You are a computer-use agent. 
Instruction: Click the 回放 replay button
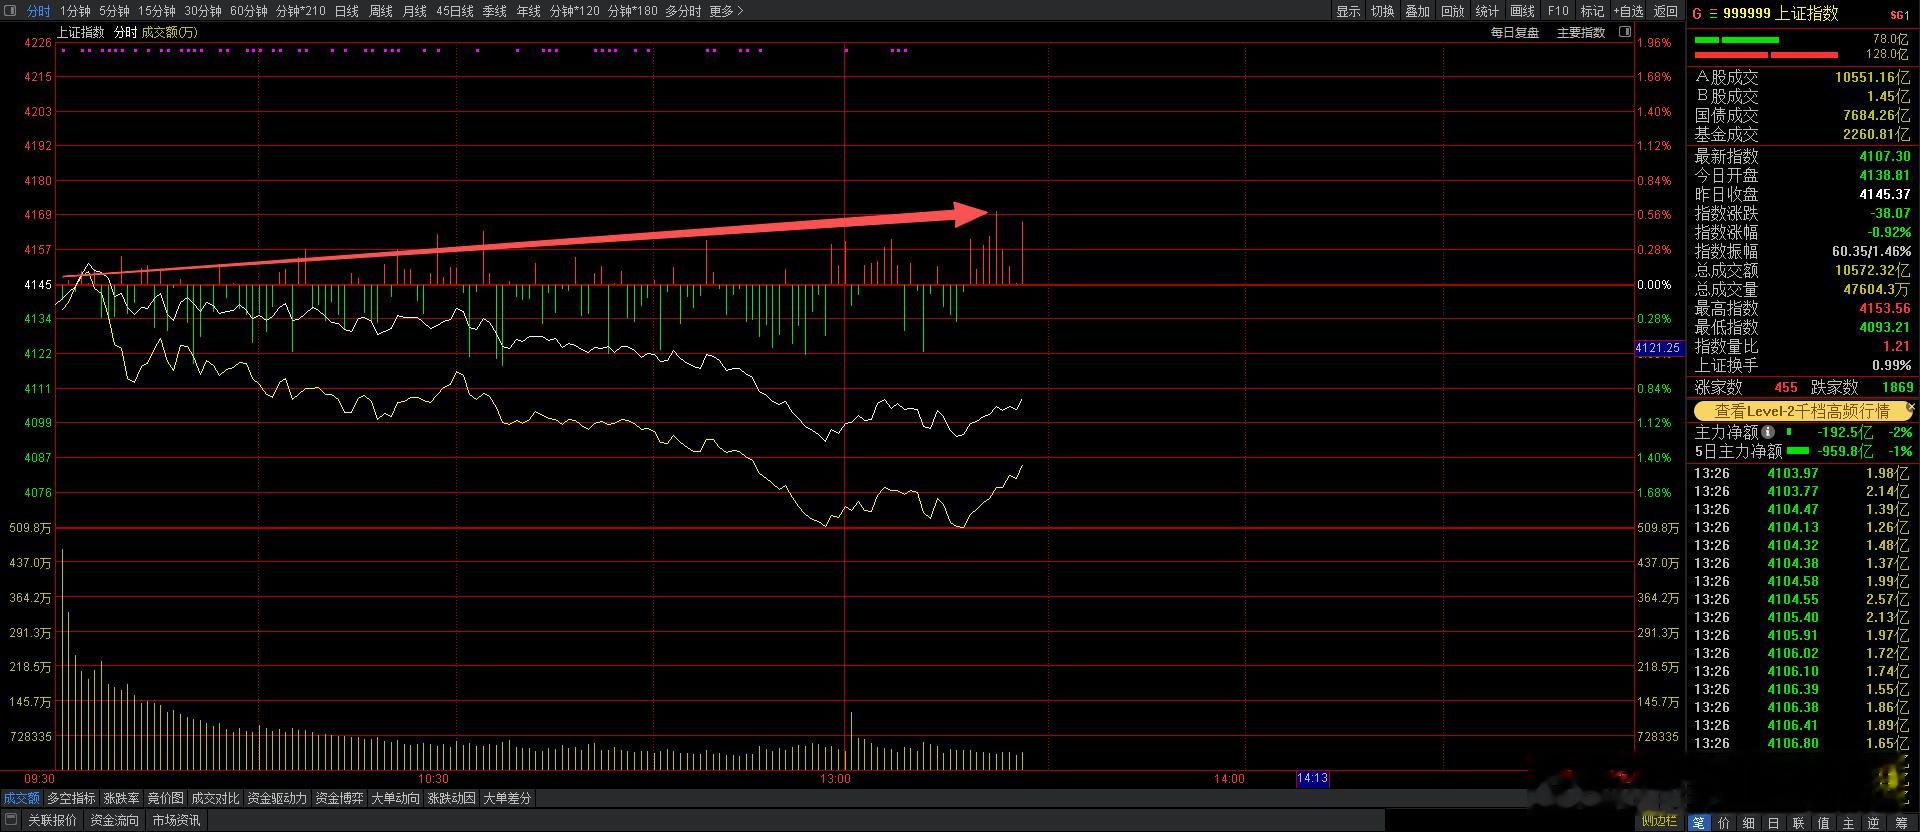pyautogui.click(x=1453, y=11)
